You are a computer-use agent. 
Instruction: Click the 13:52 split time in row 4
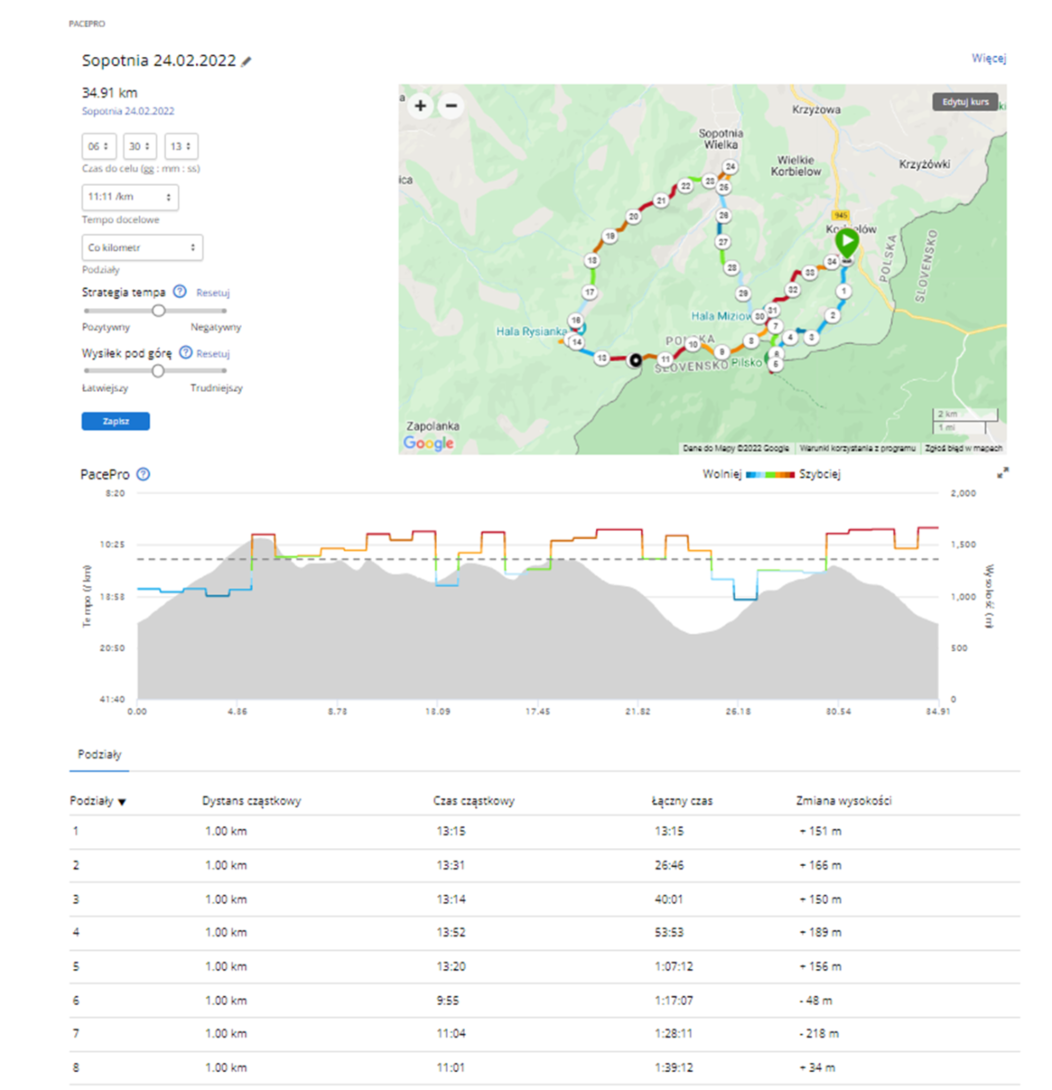coord(451,932)
